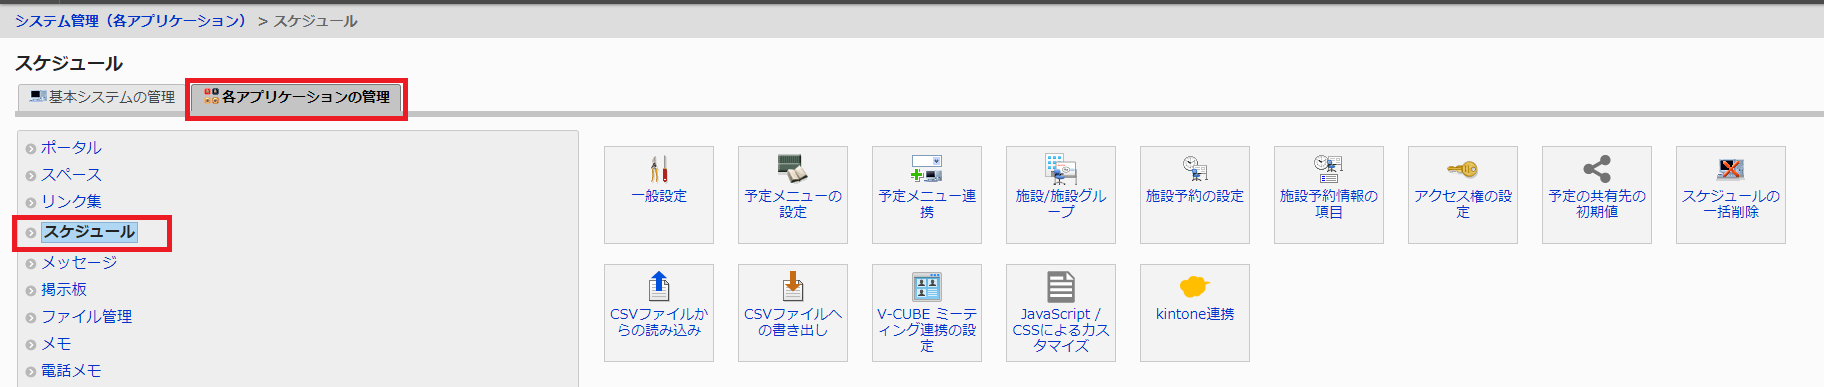The width and height of the screenshot is (1824, 387).
Task: Open スケジュールの一括削除 icon
Action: (x=1730, y=168)
